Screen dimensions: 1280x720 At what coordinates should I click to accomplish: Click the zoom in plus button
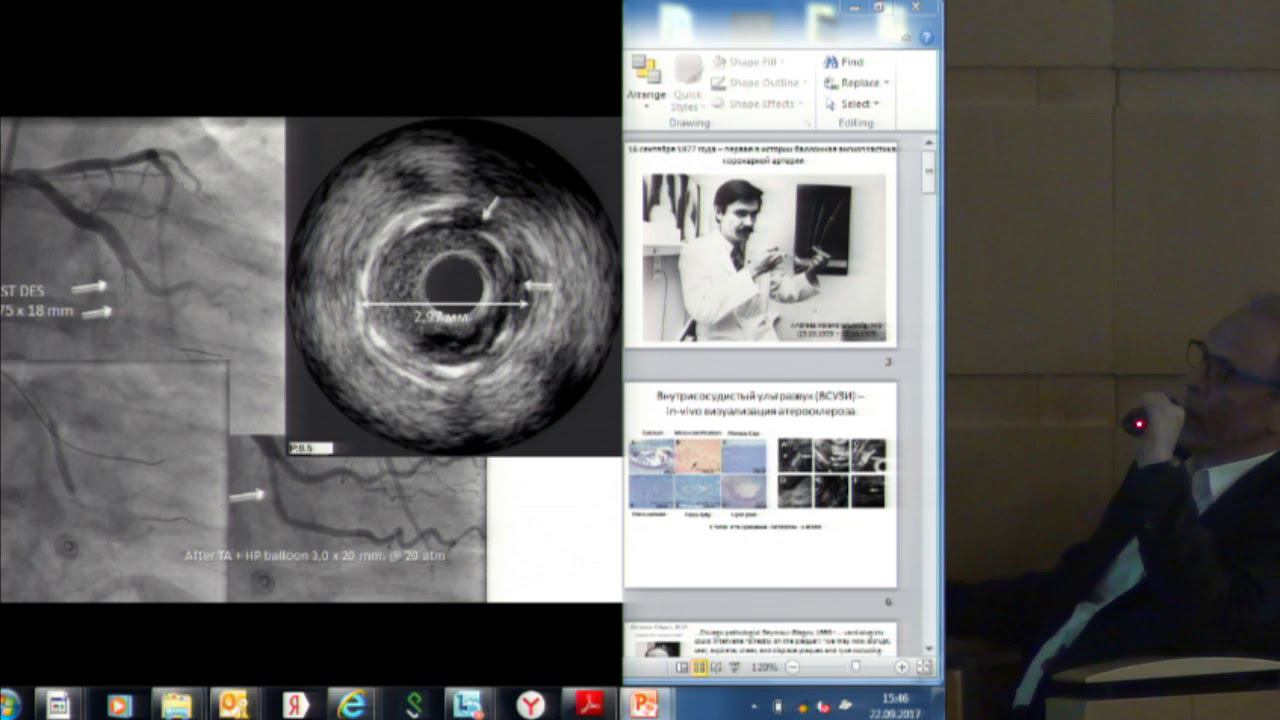click(x=901, y=667)
